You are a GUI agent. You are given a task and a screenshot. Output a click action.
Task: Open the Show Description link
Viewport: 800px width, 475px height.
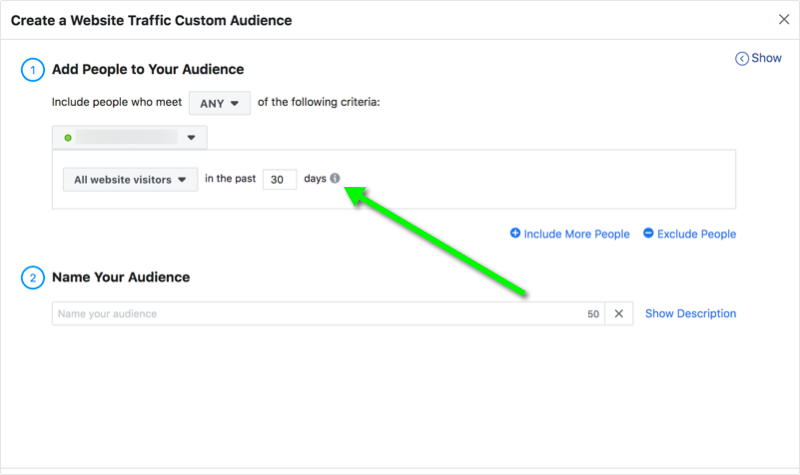[x=690, y=313]
